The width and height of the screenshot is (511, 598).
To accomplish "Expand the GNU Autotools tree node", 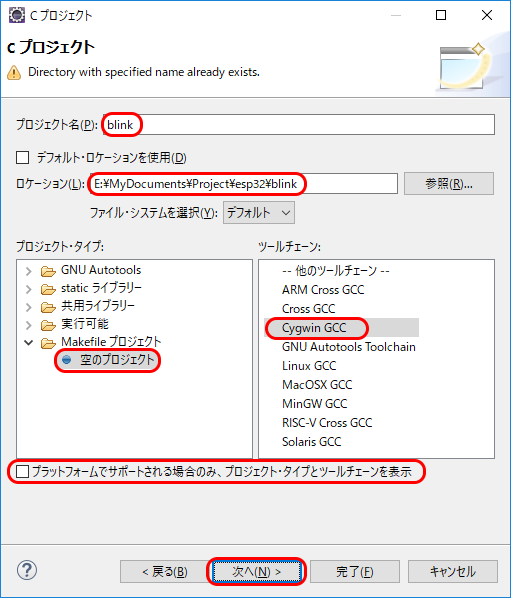I will [x=29, y=271].
